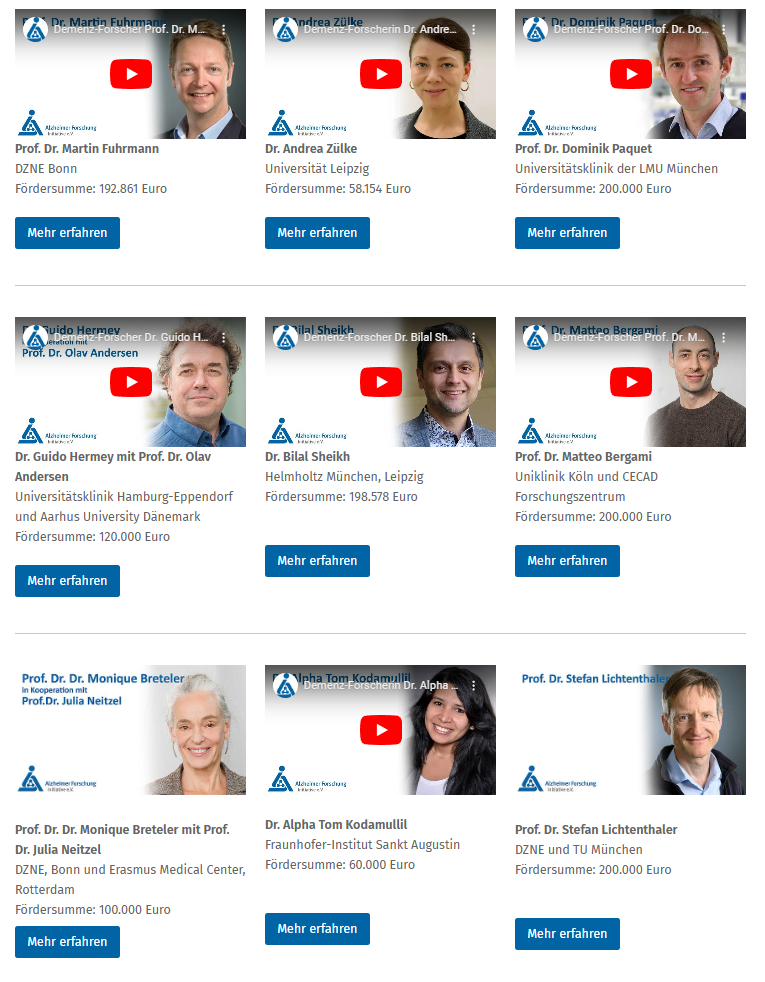765x982 pixels.
Task: Click Mehr erfahren under Martin Fuhrmann
Action: (68, 233)
